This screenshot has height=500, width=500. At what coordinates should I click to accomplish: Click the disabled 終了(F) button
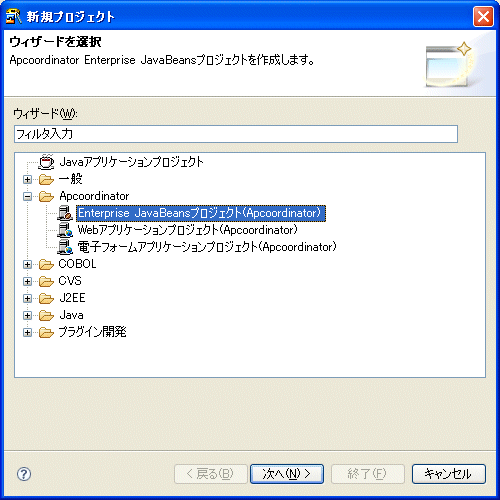(x=368, y=474)
